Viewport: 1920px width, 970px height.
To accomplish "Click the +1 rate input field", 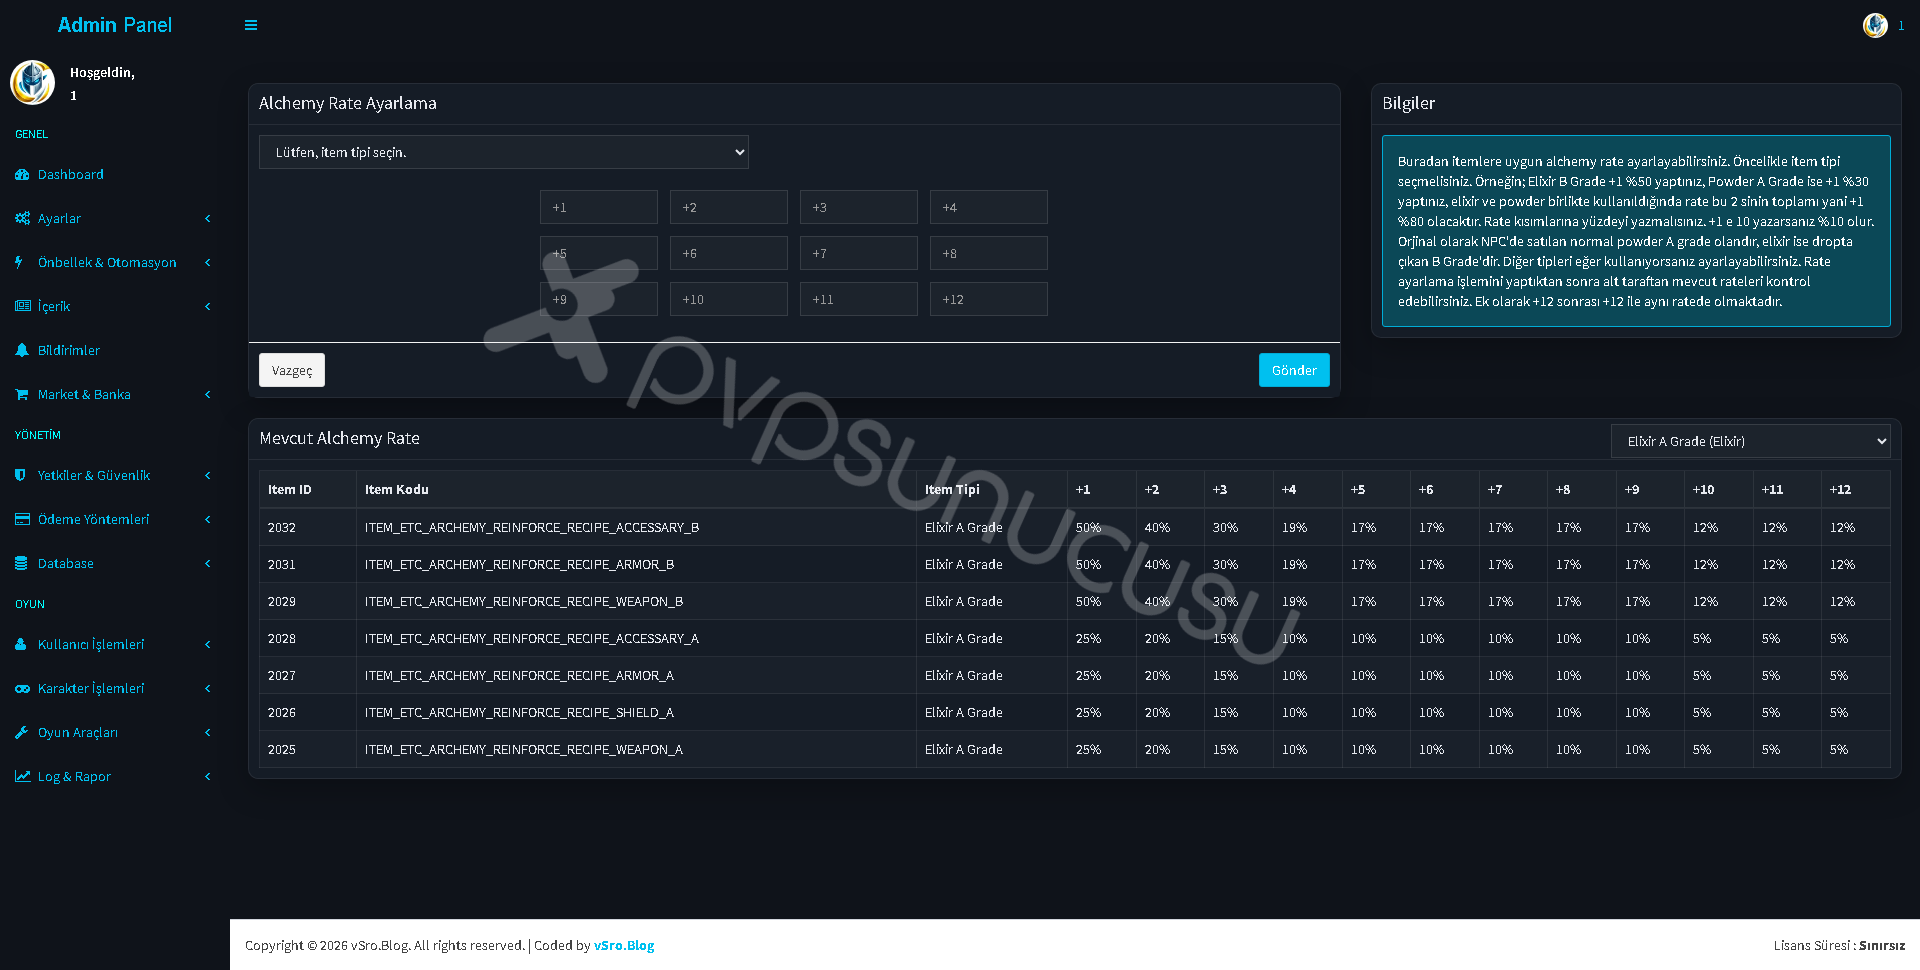I will point(599,207).
